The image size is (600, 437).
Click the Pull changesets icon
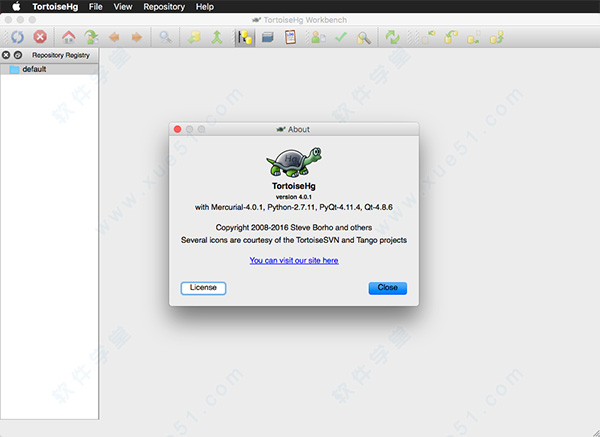point(451,37)
